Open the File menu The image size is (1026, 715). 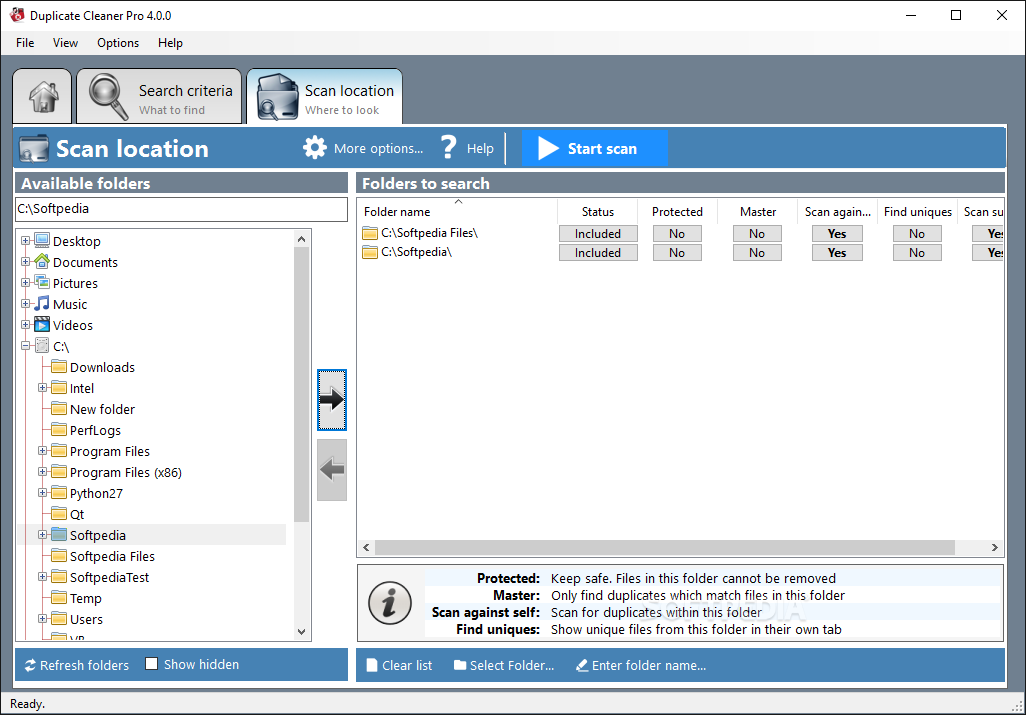25,43
